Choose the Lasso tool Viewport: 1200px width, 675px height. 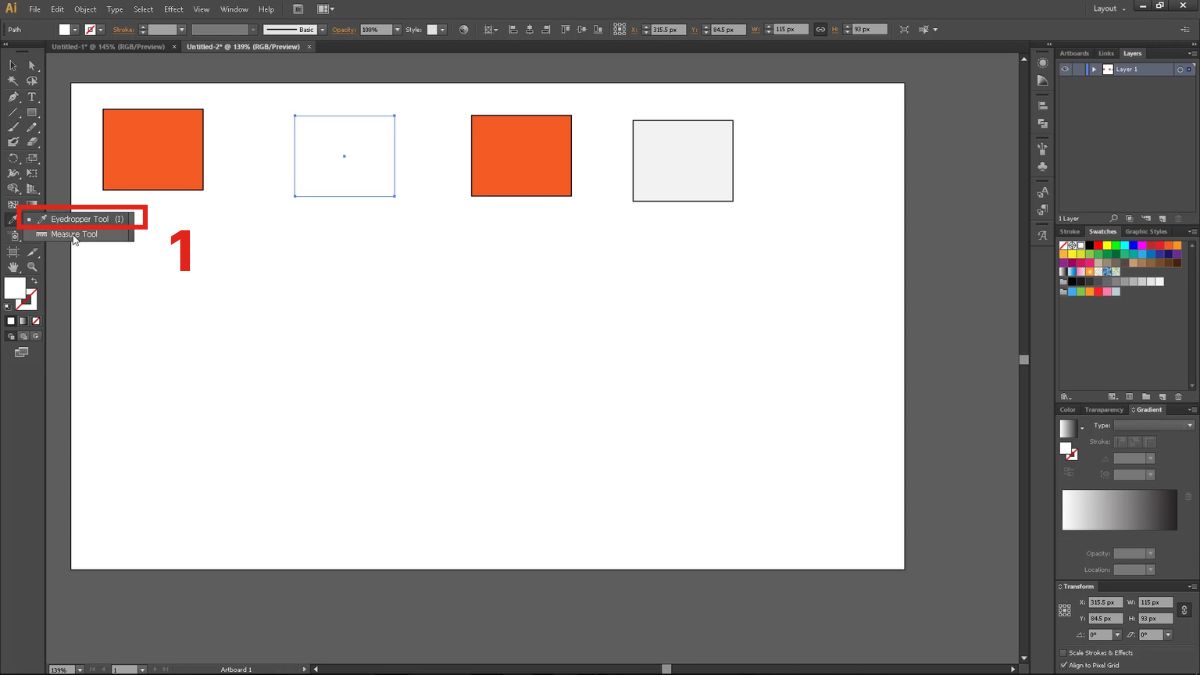click(32, 81)
